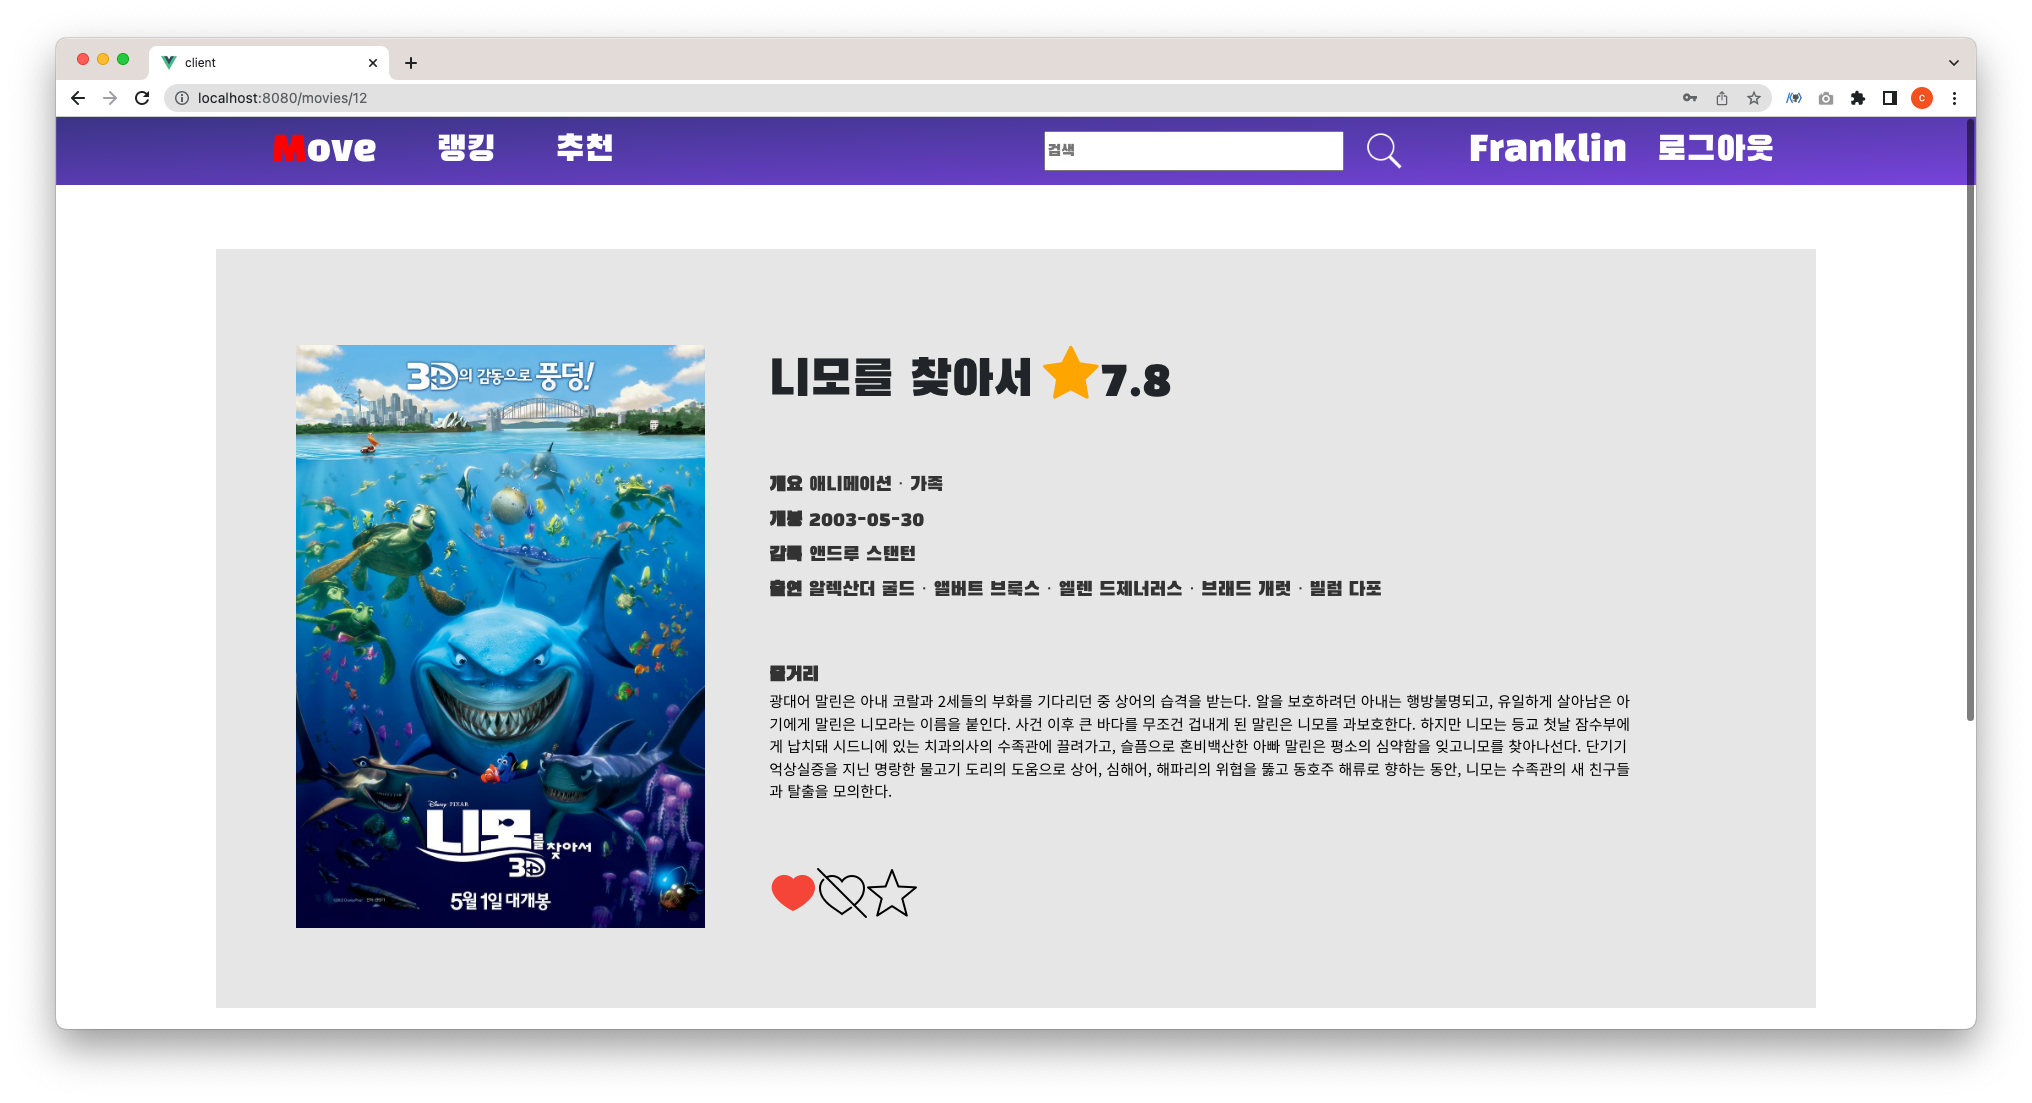Toggle the crossed-out heart dislike icon

(x=842, y=892)
